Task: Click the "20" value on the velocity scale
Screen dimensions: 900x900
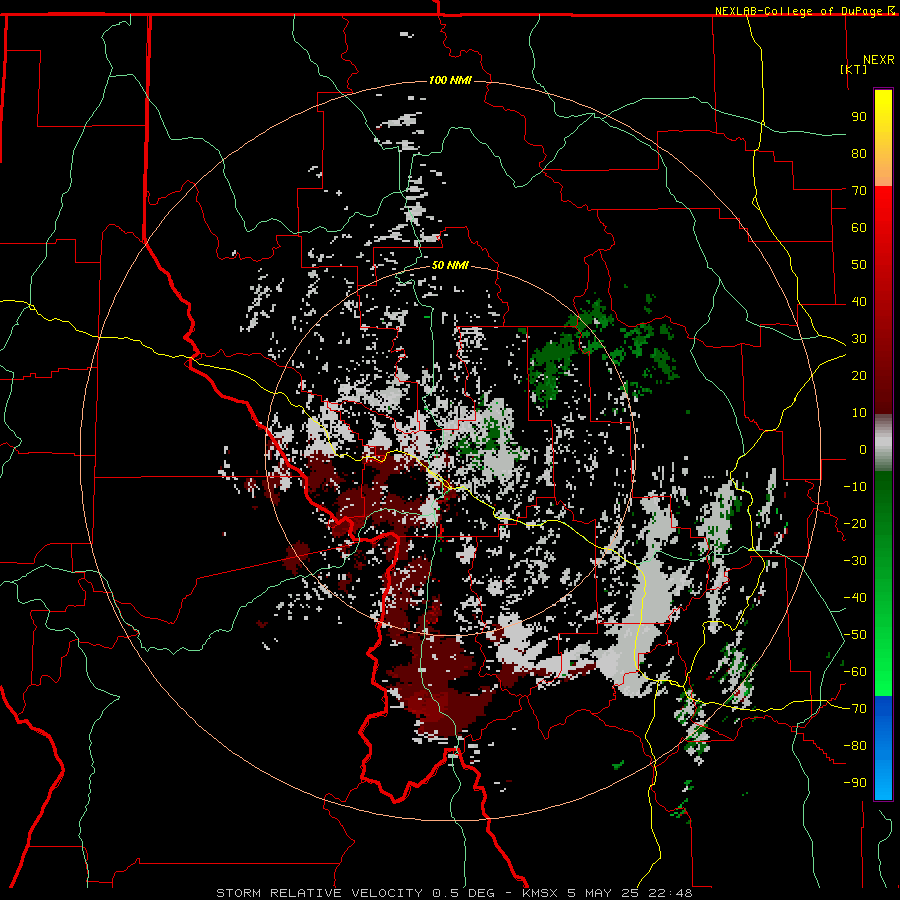Action: coord(859,375)
